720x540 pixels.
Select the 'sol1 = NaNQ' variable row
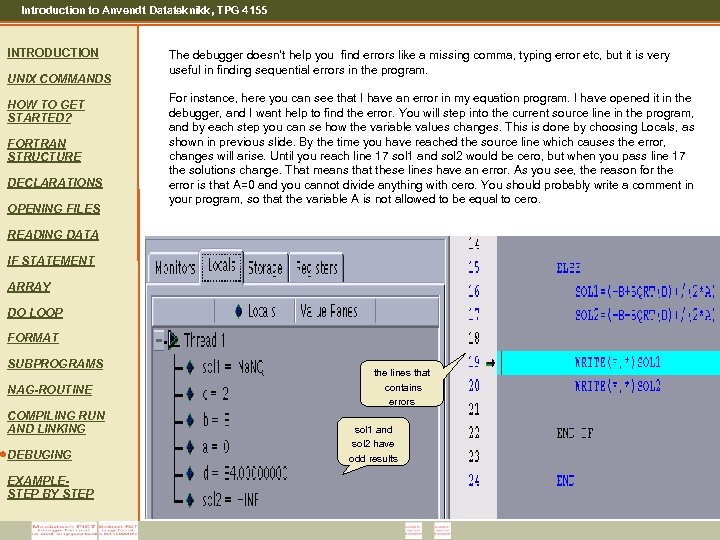(x=233, y=367)
